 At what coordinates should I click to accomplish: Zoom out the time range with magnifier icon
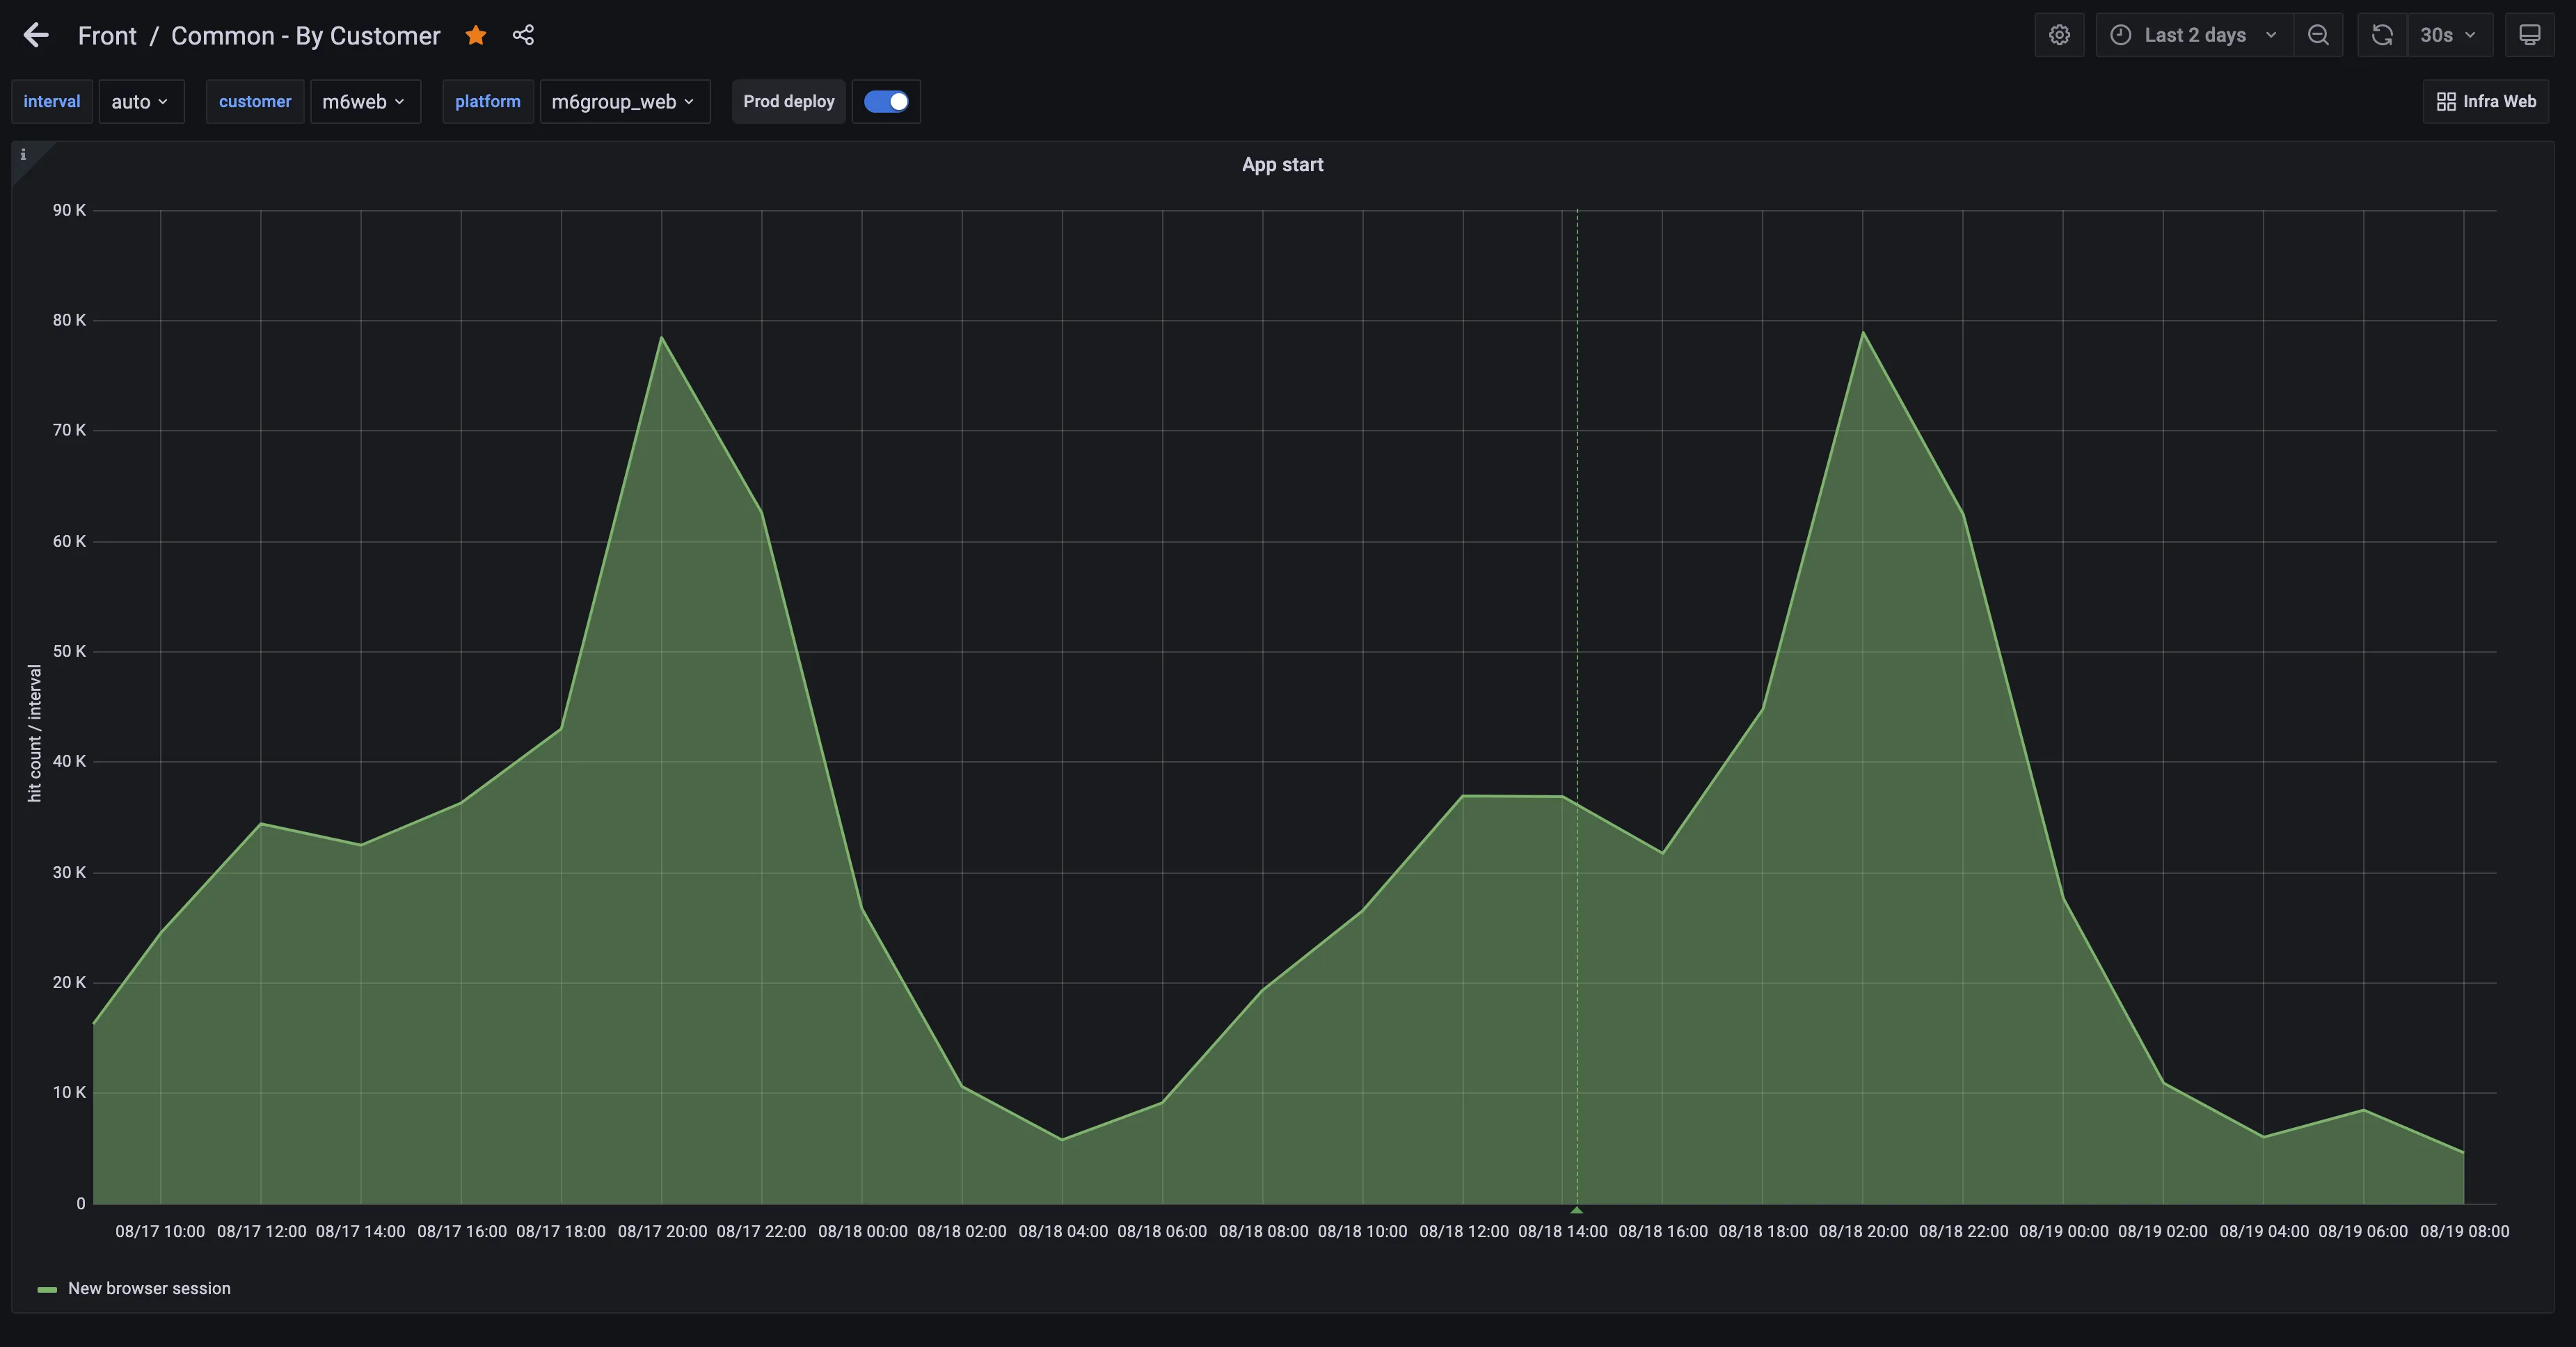(2319, 34)
